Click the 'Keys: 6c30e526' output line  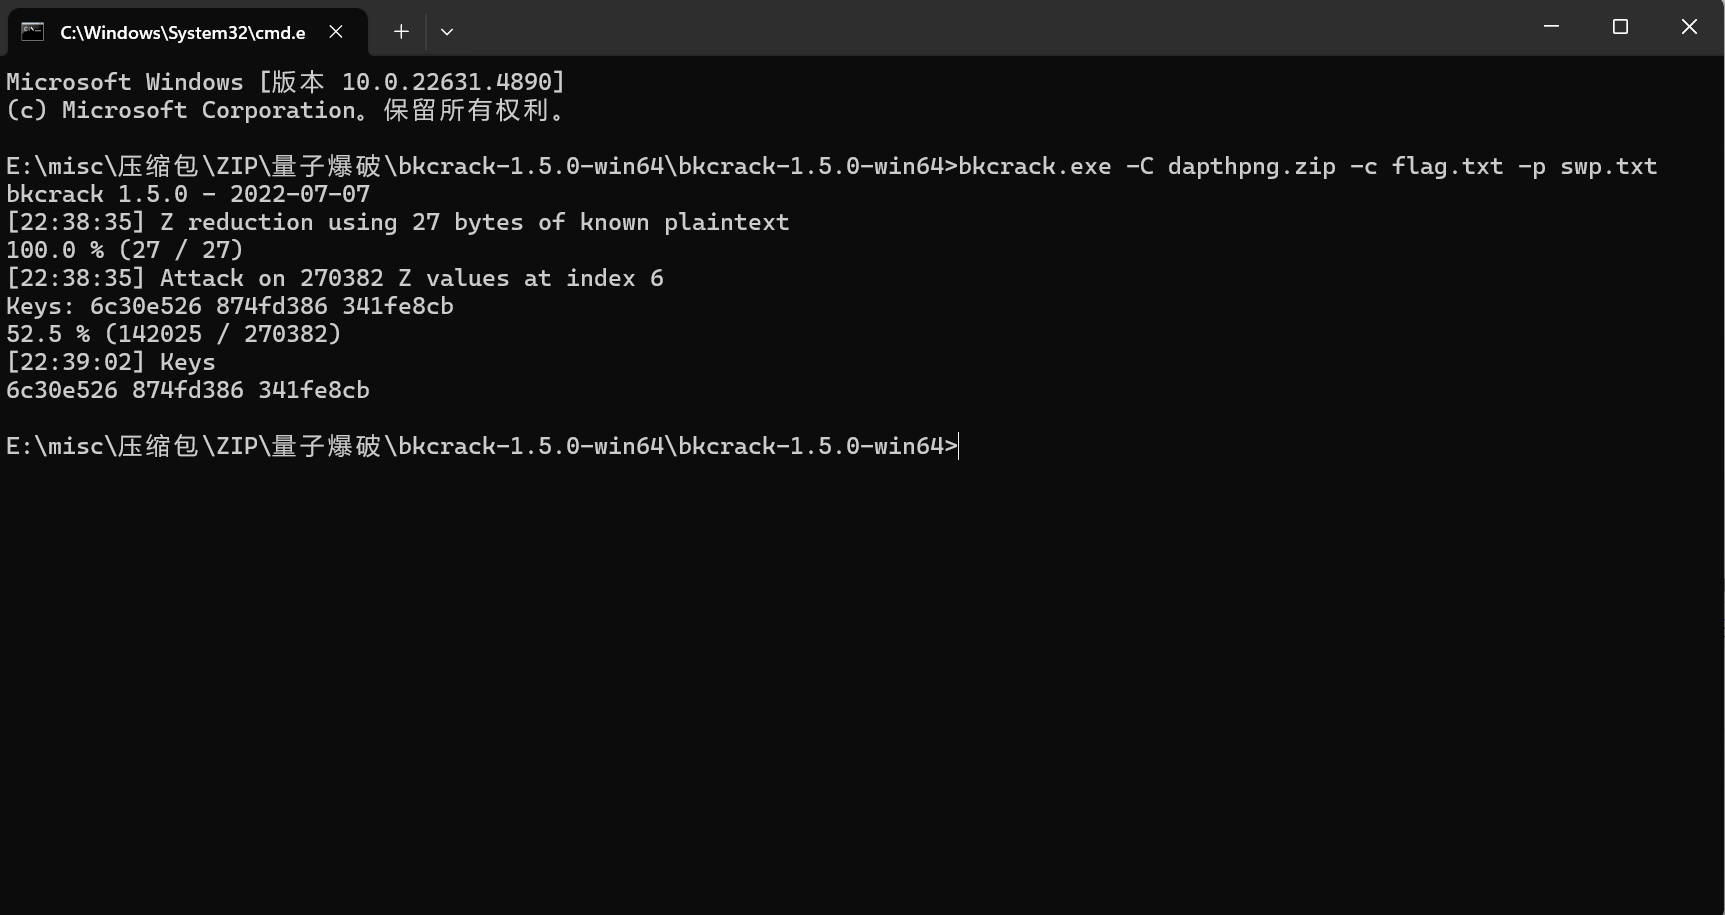(230, 306)
